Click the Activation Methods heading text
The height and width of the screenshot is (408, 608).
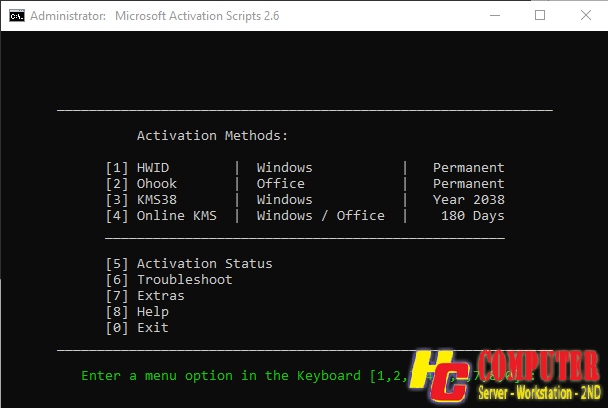tap(212, 136)
